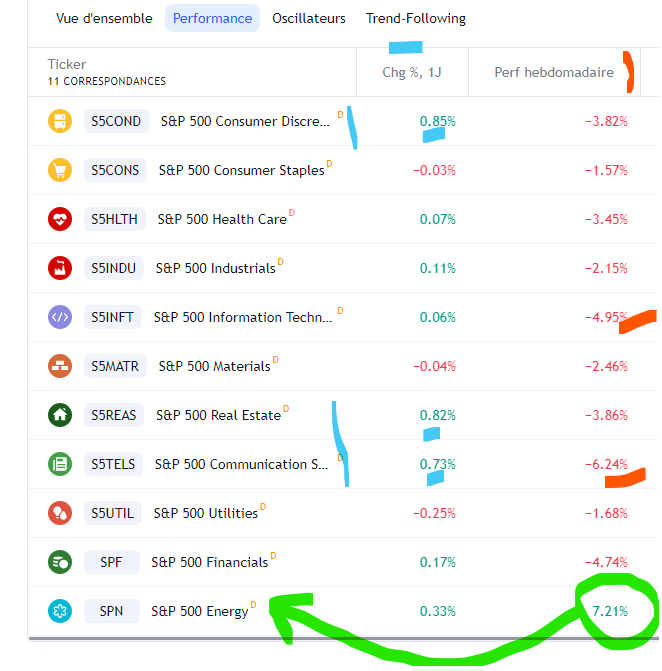Click the S5CONS shopping cart icon
662x671 pixels.
(x=60, y=170)
